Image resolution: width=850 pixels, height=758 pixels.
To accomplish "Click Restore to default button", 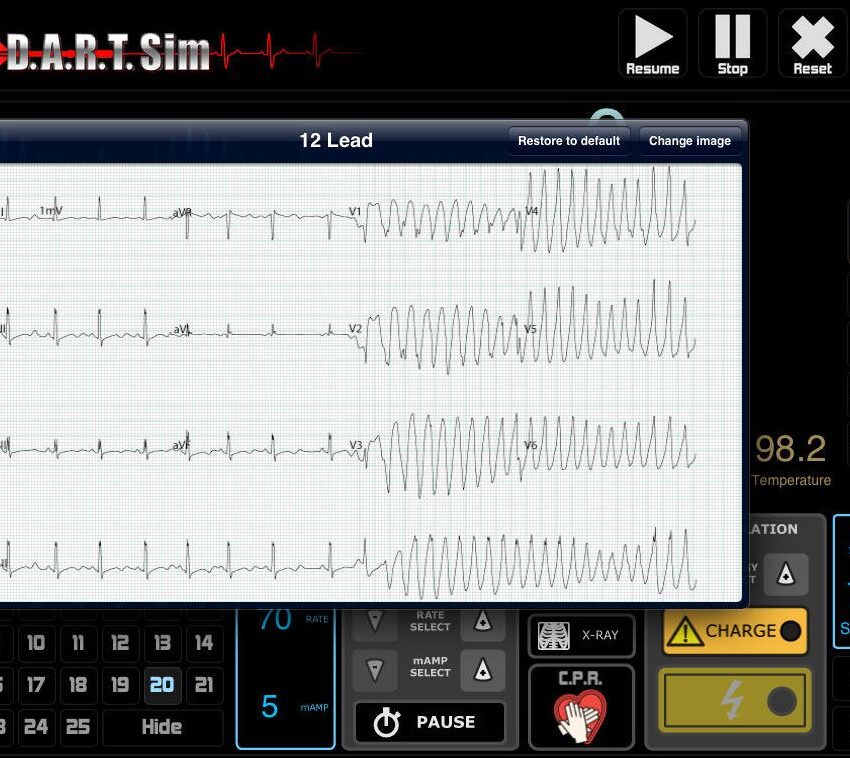I will [569, 141].
